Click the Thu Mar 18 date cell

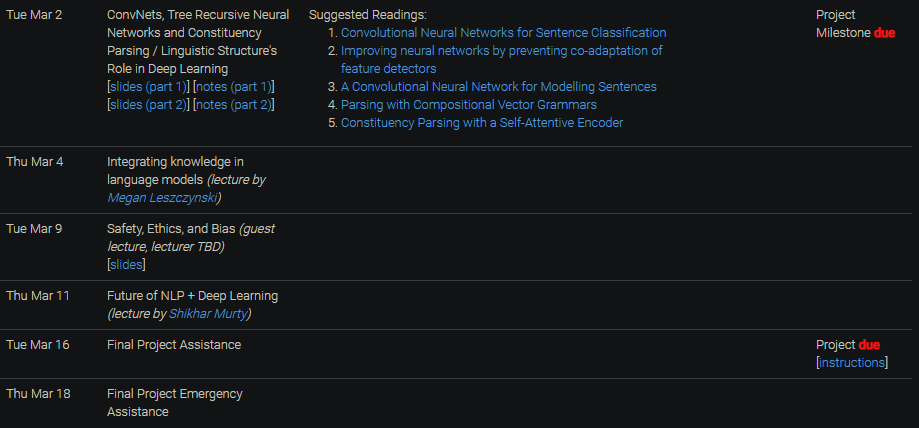click(38, 394)
